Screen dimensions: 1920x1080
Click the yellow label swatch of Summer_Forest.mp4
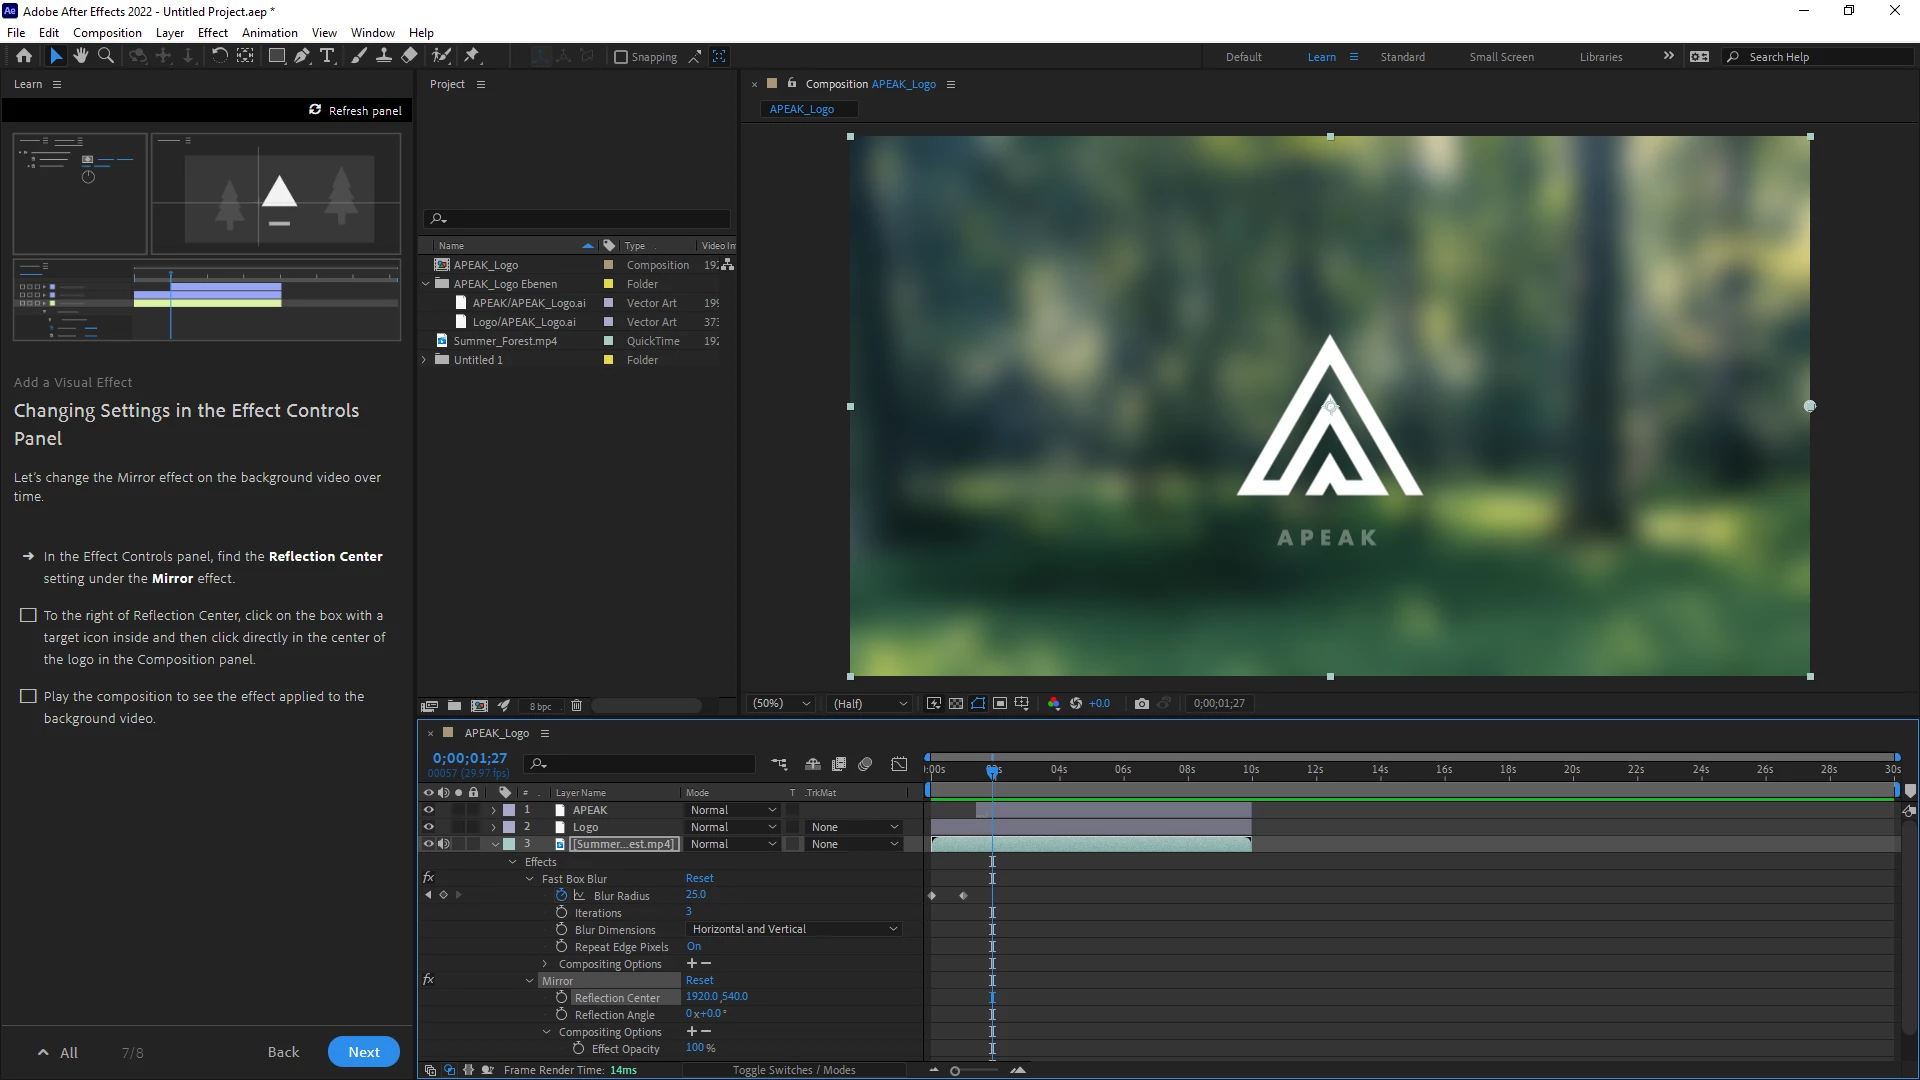coord(608,341)
